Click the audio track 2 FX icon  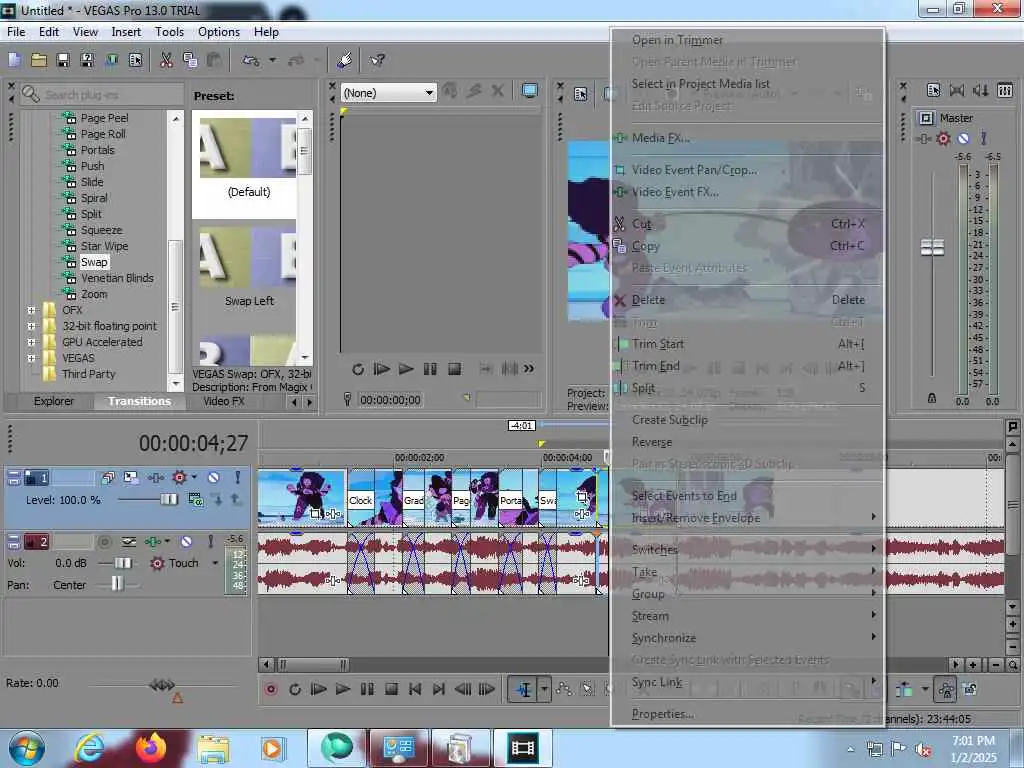coord(153,541)
